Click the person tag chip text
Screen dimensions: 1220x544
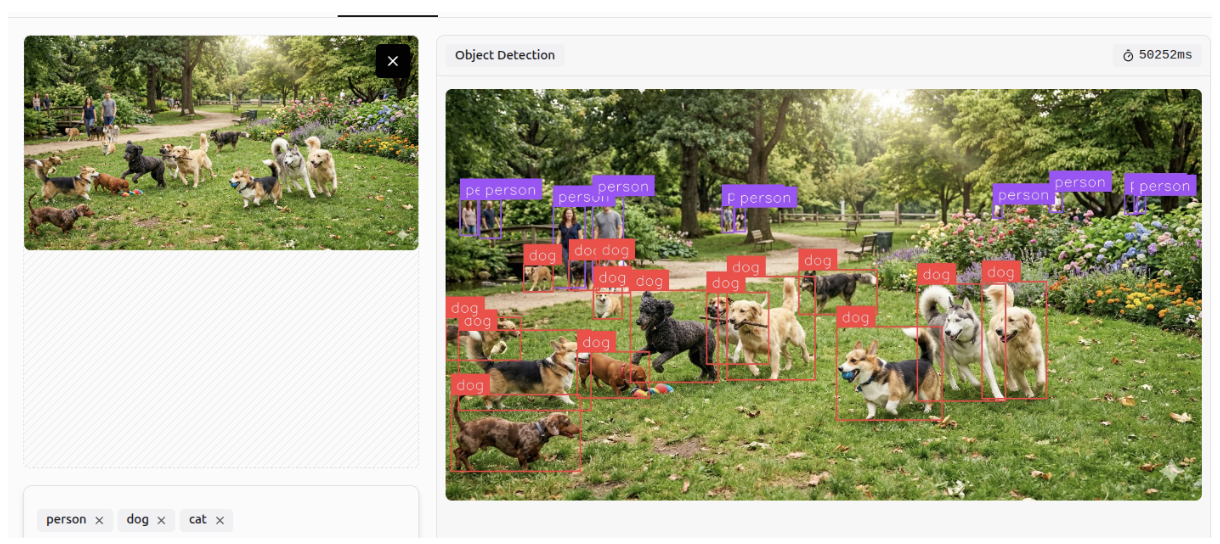tap(66, 520)
